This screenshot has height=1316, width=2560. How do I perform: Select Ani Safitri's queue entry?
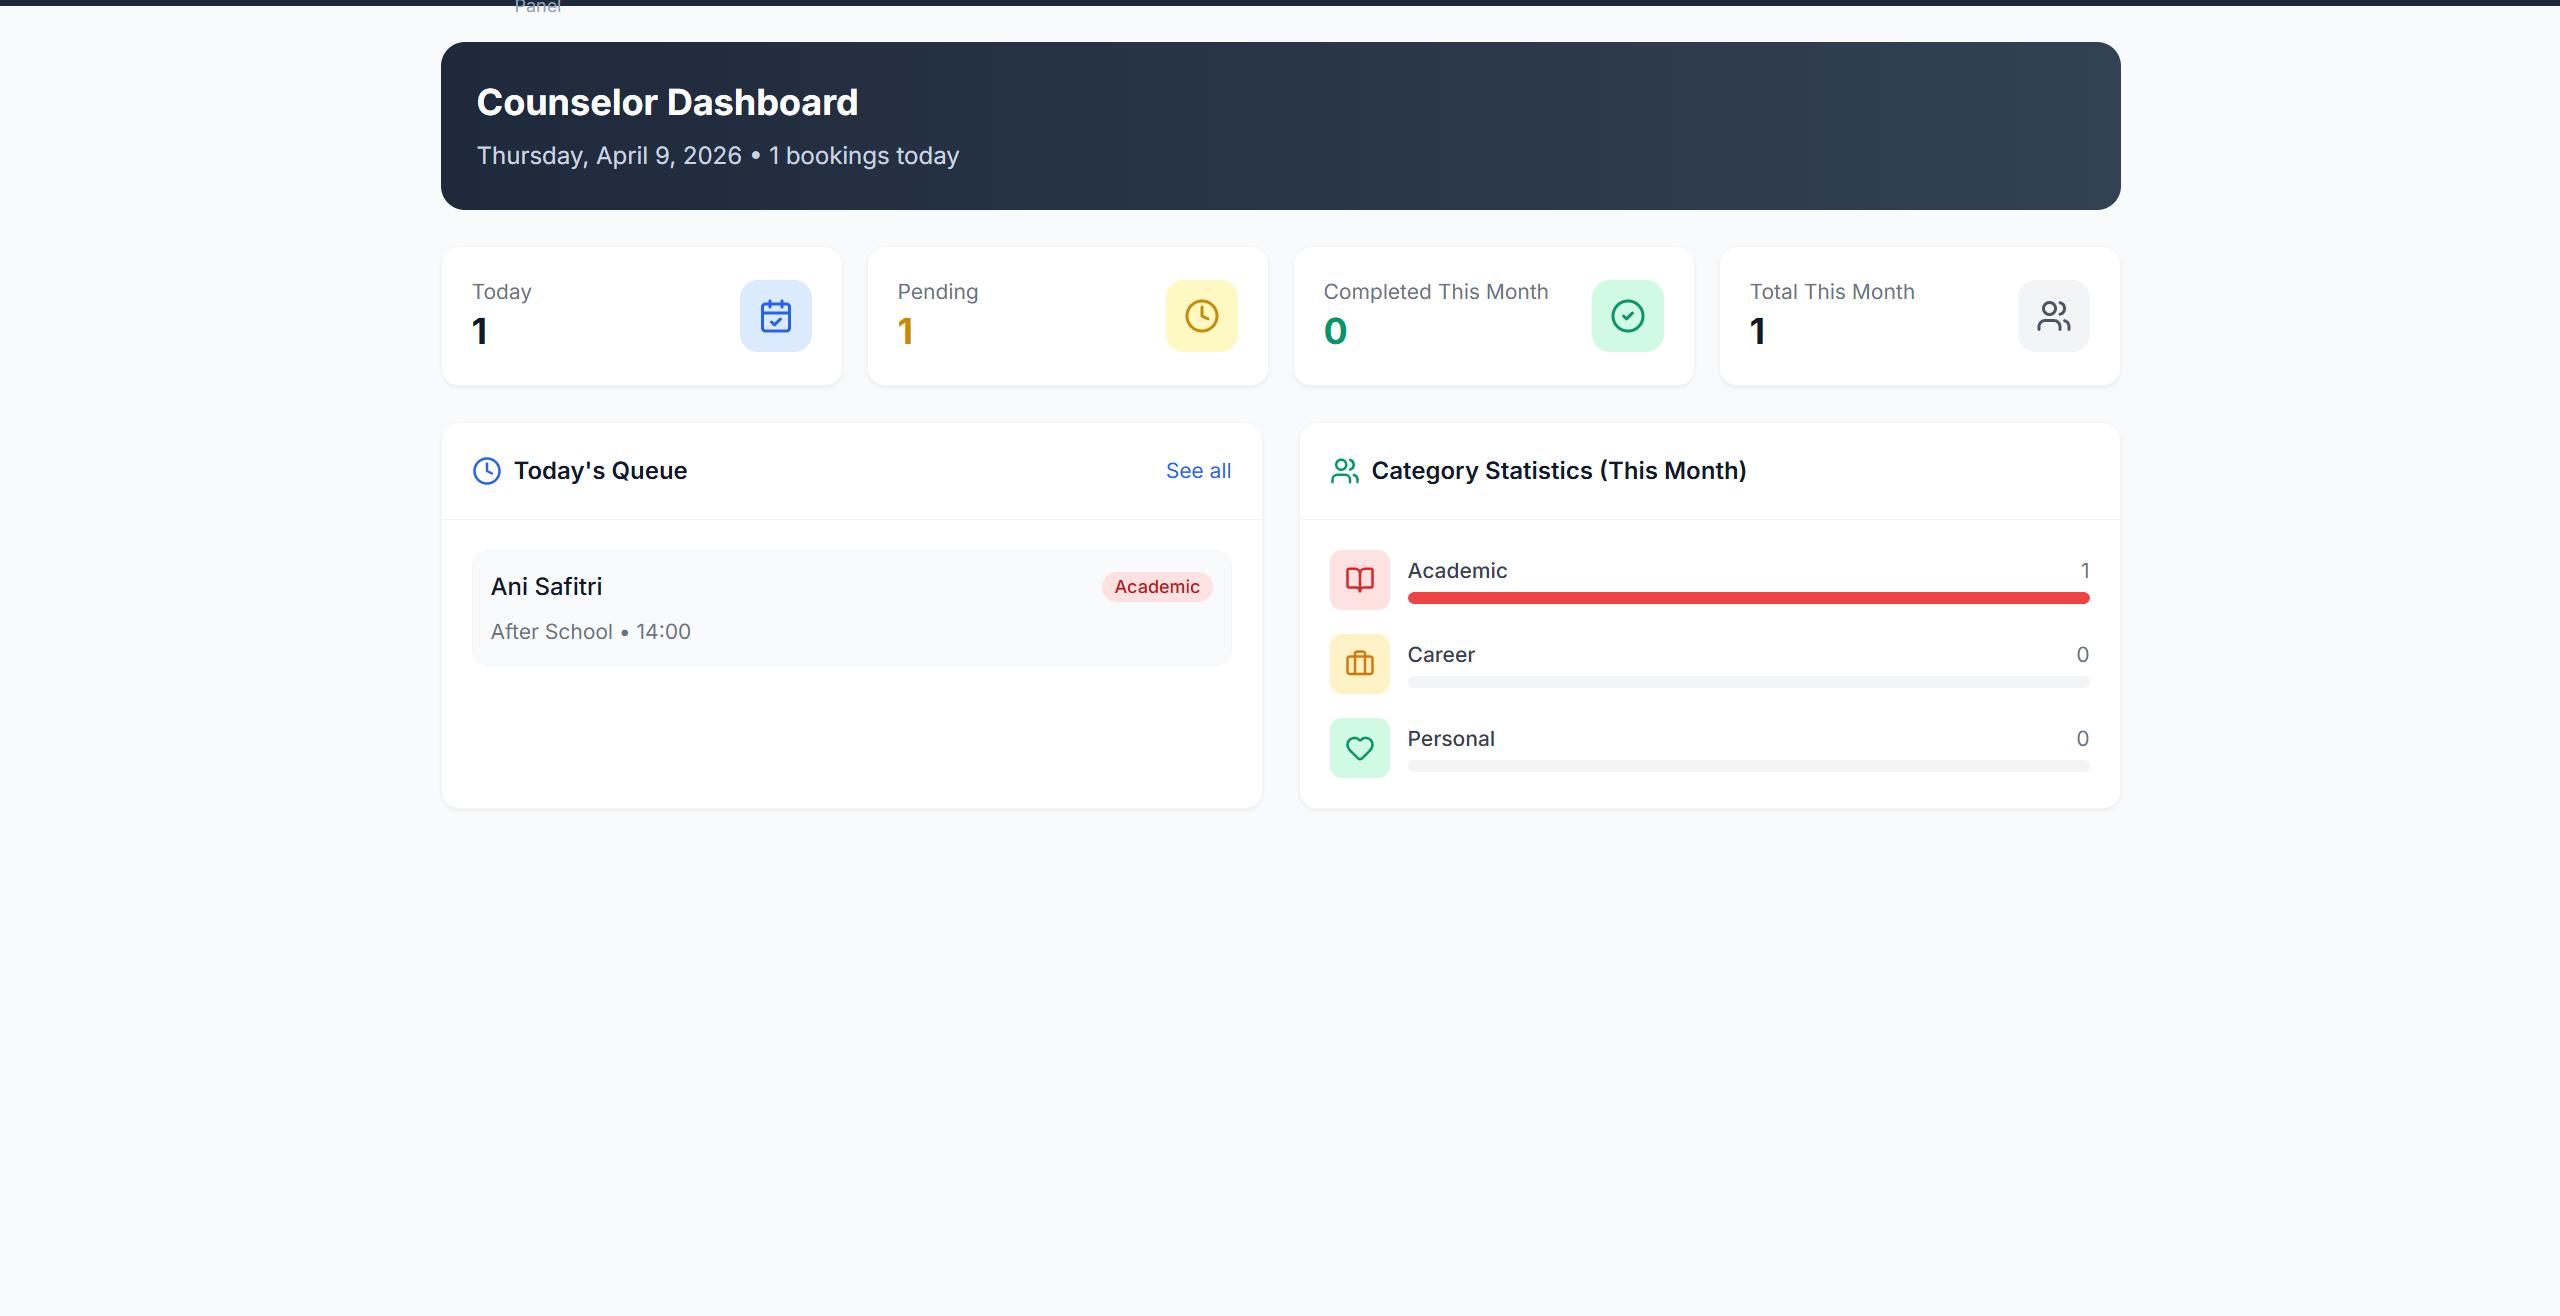pyautogui.click(x=851, y=607)
